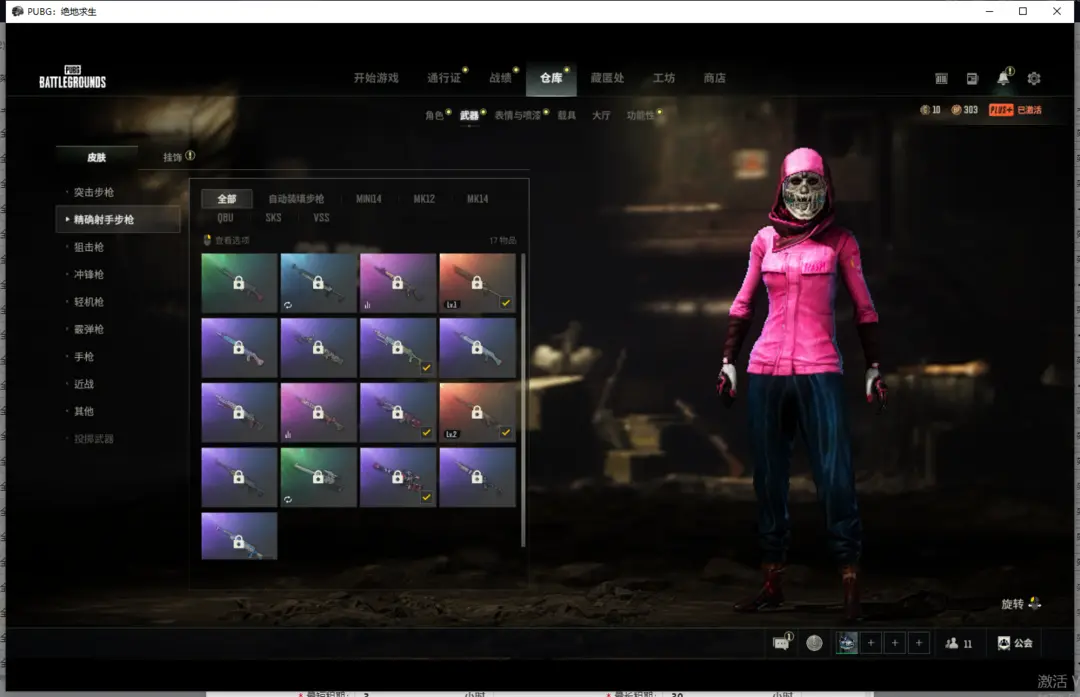Viewport: 1080px width, 697px height.
Task: Filter skins by 全部
Action: [x=227, y=198]
